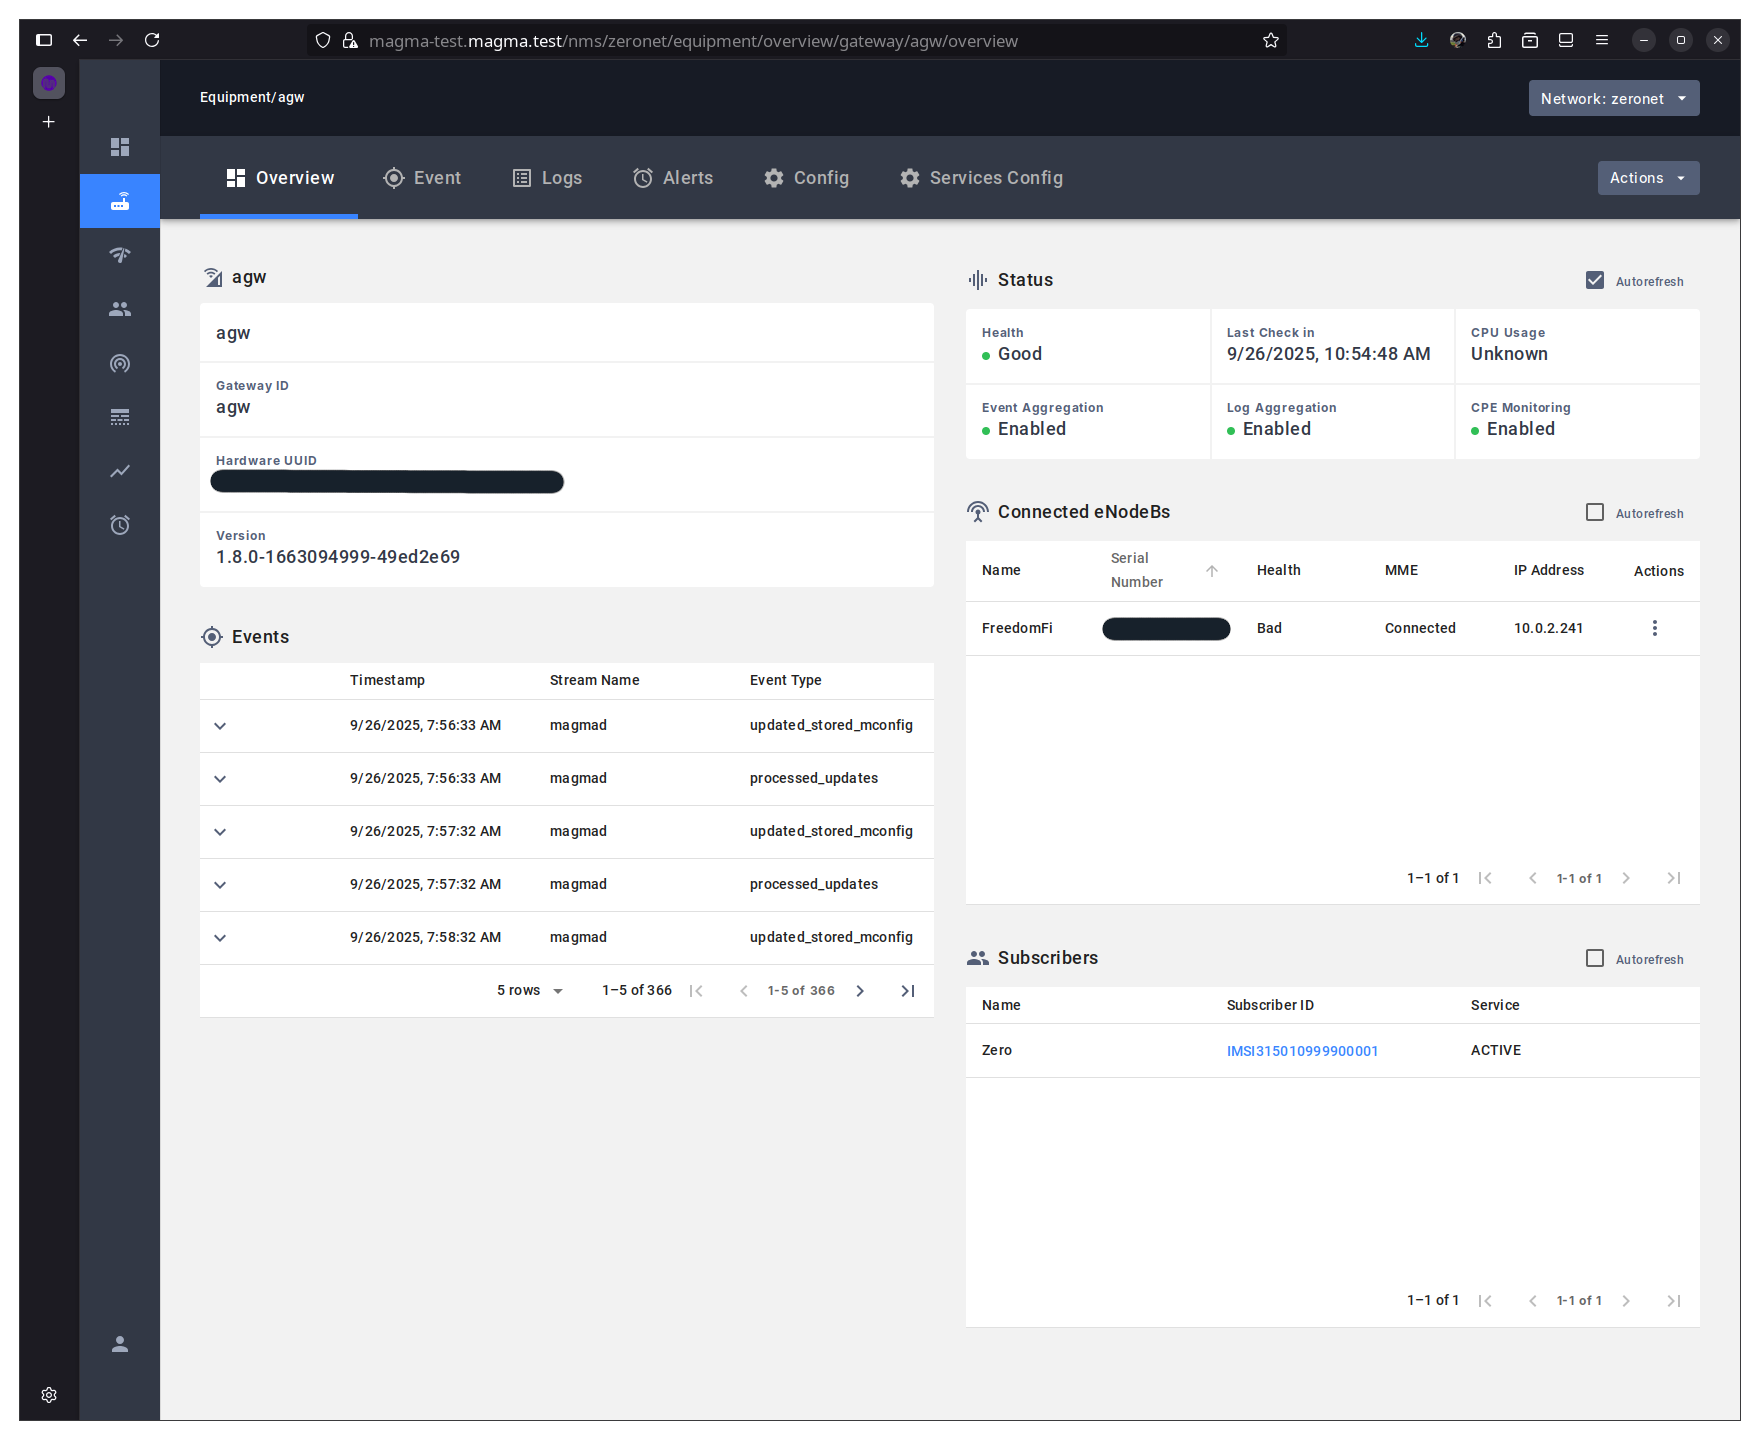
Task: Open the dashboard icon in the sidebar
Action: (x=120, y=147)
